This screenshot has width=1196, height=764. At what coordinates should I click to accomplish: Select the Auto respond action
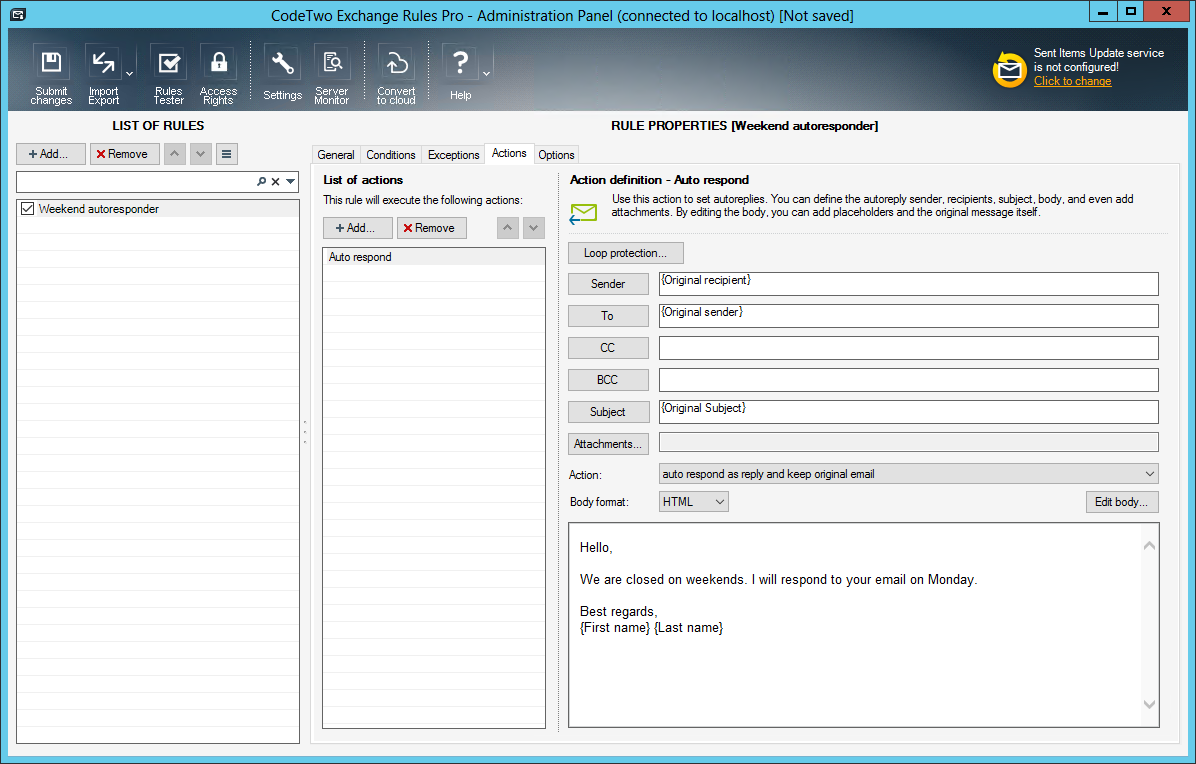[434, 257]
